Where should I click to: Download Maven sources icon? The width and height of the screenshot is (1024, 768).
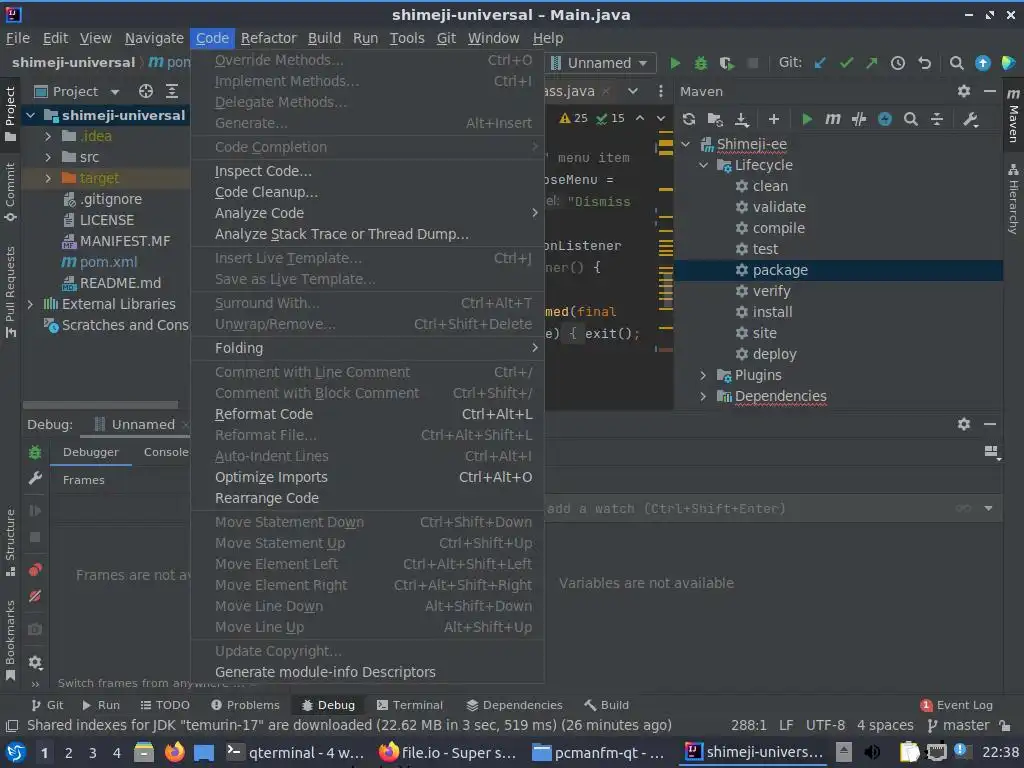(741, 119)
